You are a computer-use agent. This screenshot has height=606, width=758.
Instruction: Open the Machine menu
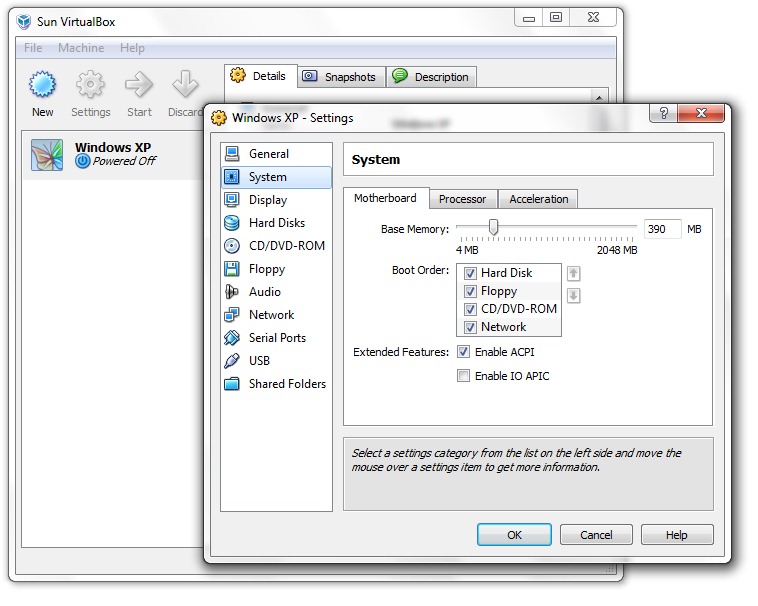(81, 48)
